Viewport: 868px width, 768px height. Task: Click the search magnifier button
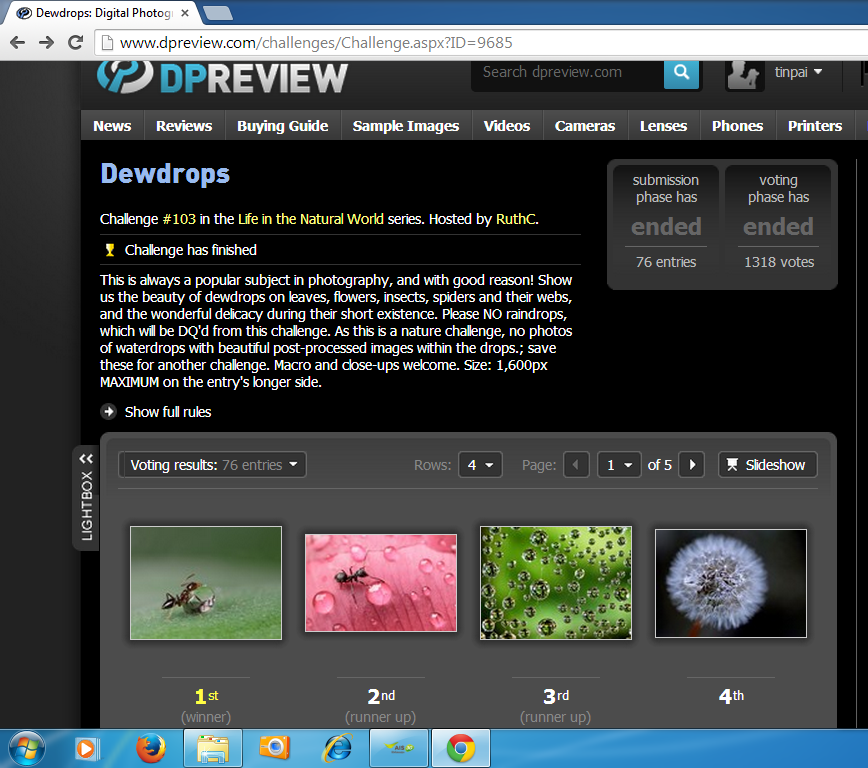[x=681, y=72]
